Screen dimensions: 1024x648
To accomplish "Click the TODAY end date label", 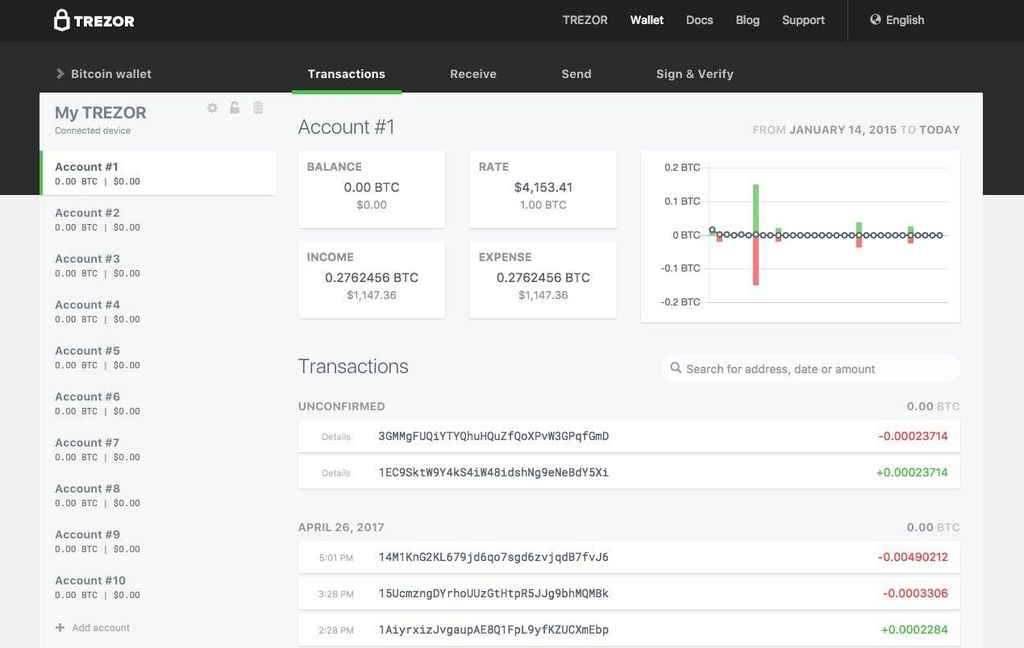I will [x=940, y=130].
